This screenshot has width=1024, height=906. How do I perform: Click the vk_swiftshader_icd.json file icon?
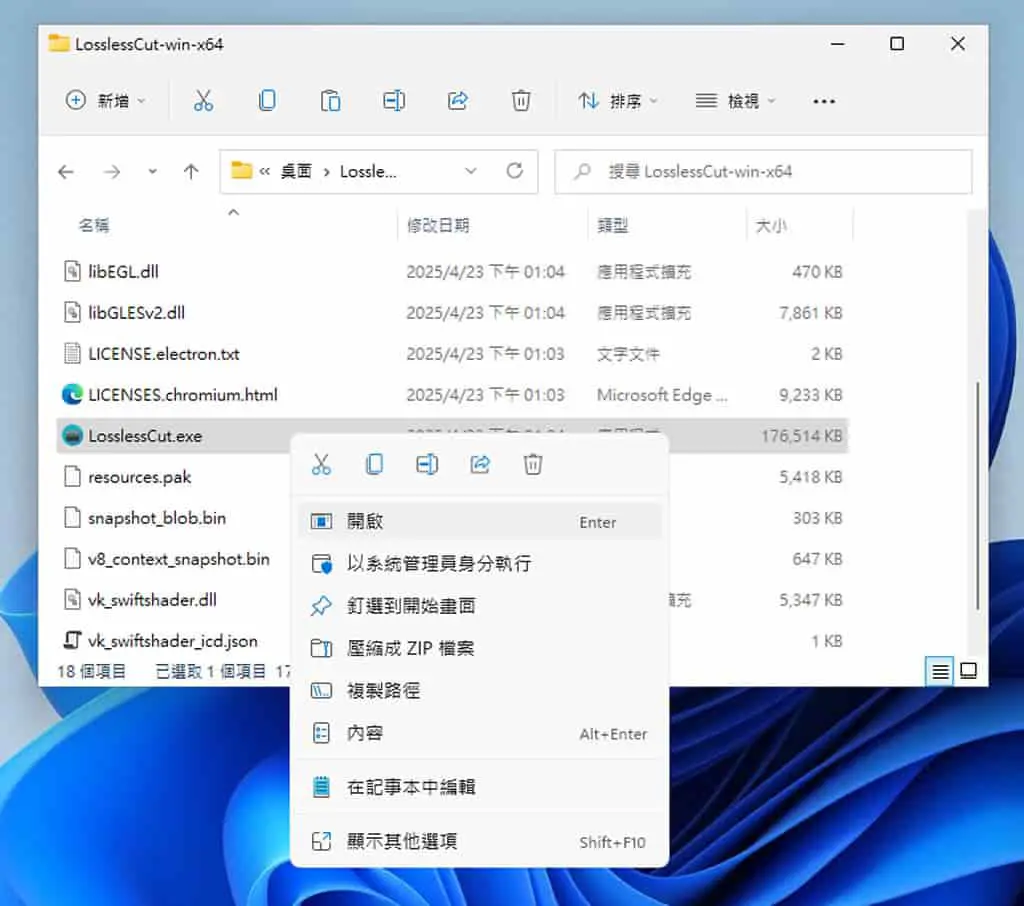coord(72,641)
